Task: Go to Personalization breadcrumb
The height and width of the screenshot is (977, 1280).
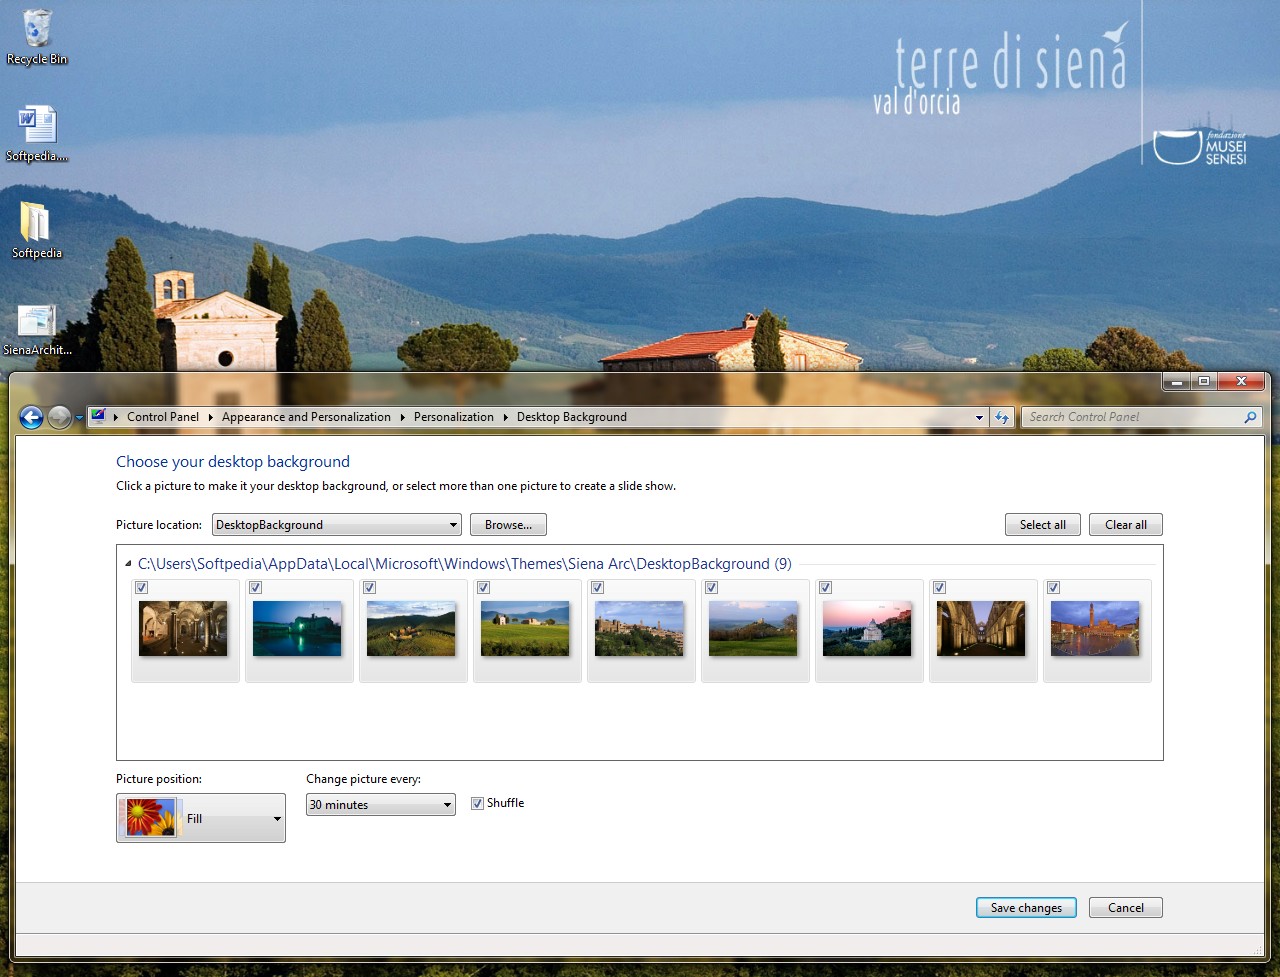Action: [x=454, y=417]
